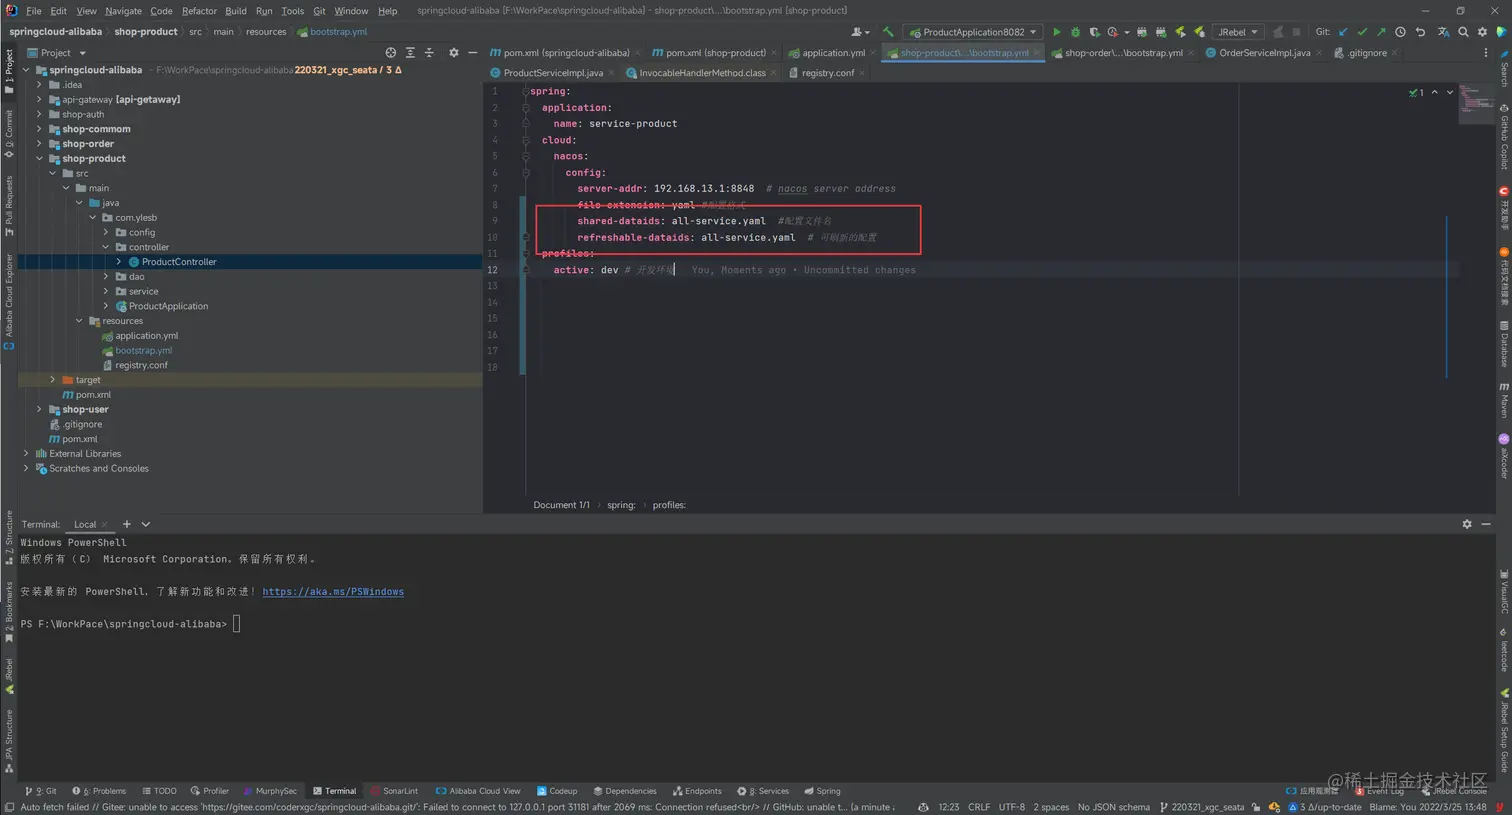The width and height of the screenshot is (1512, 815).
Task: Close the pom.xml (shop-product) tab
Action: click(774, 53)
